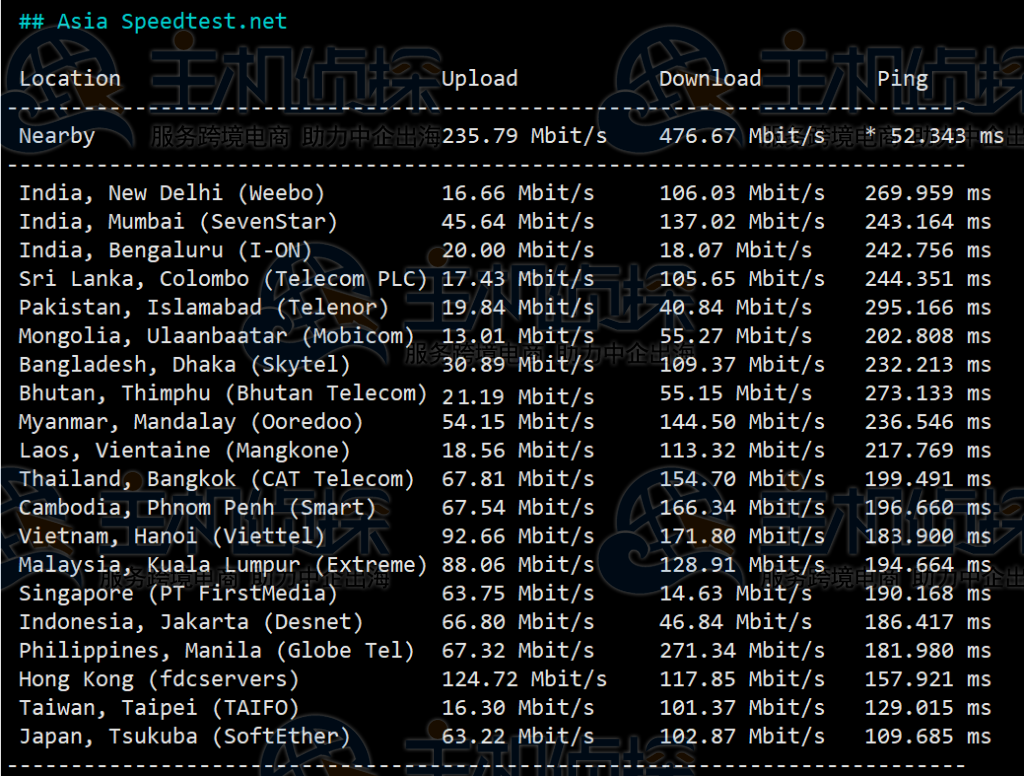Click Hong Kong (fdcservers) location text
The height and width of the screenshot is (776, 1024).
[x=159, y=679]
